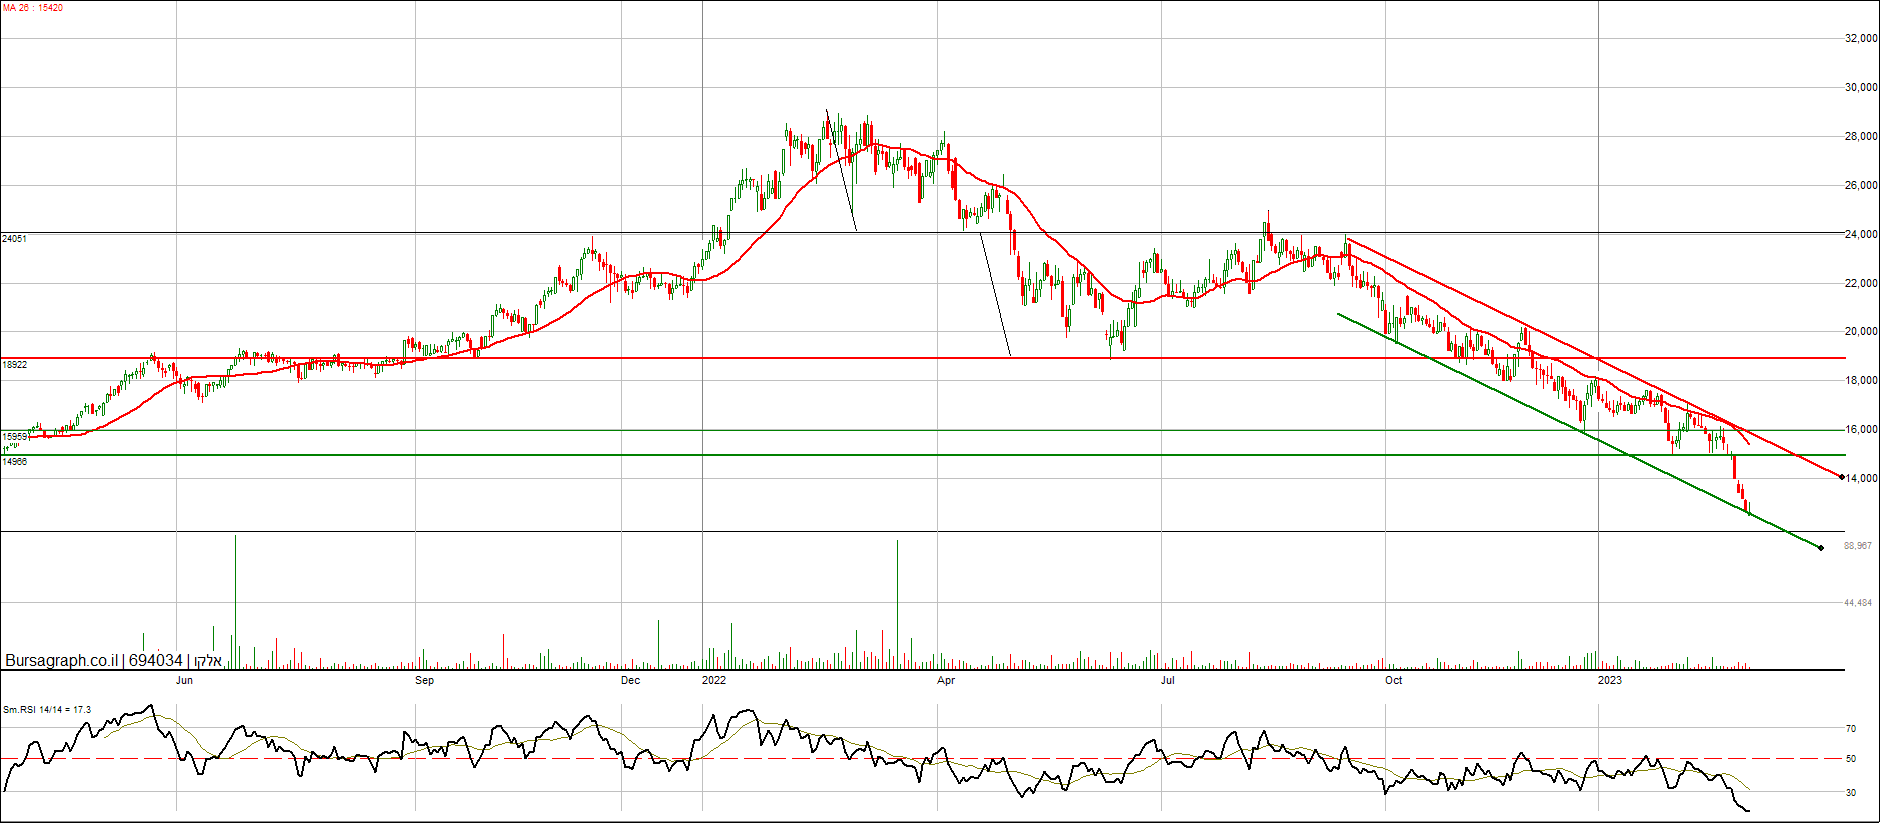Select the Sm.RSI 14/14 = 17.3 label
Image resolution: width=1880 pixels, height=823 pixels.
[x=47, y=710]
